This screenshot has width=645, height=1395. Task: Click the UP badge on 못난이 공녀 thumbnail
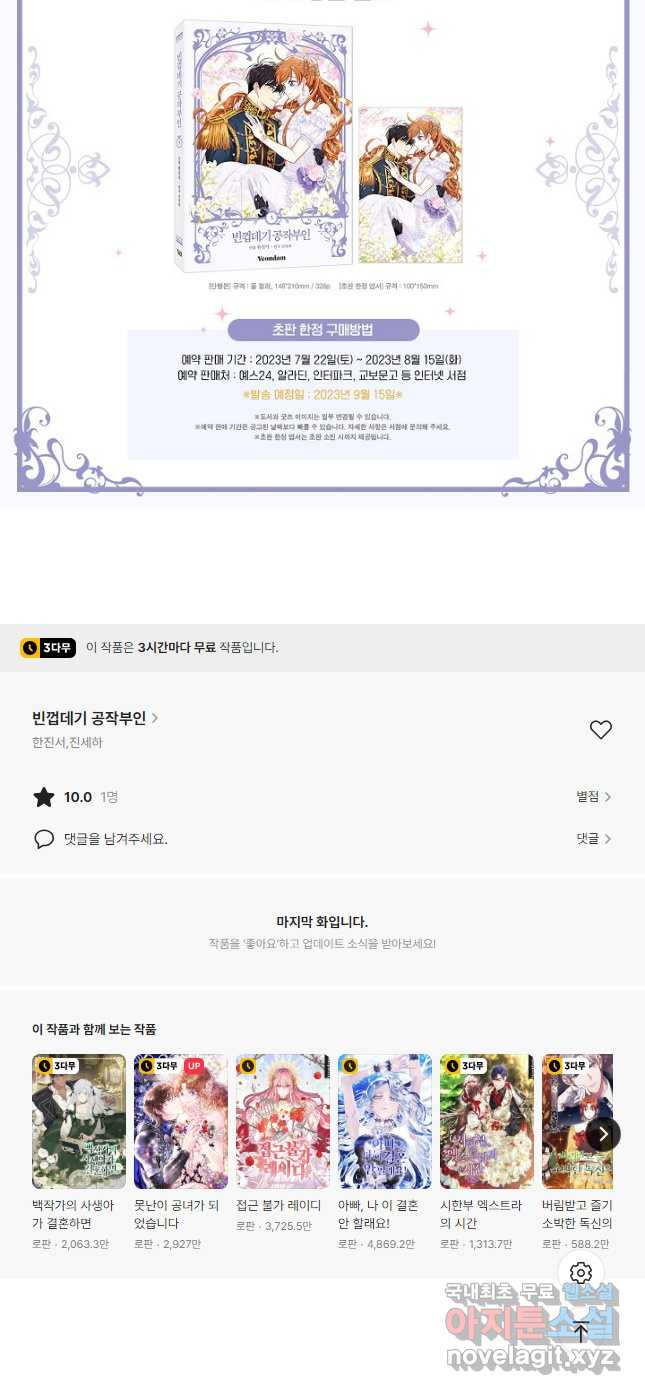click(194, 1065)
